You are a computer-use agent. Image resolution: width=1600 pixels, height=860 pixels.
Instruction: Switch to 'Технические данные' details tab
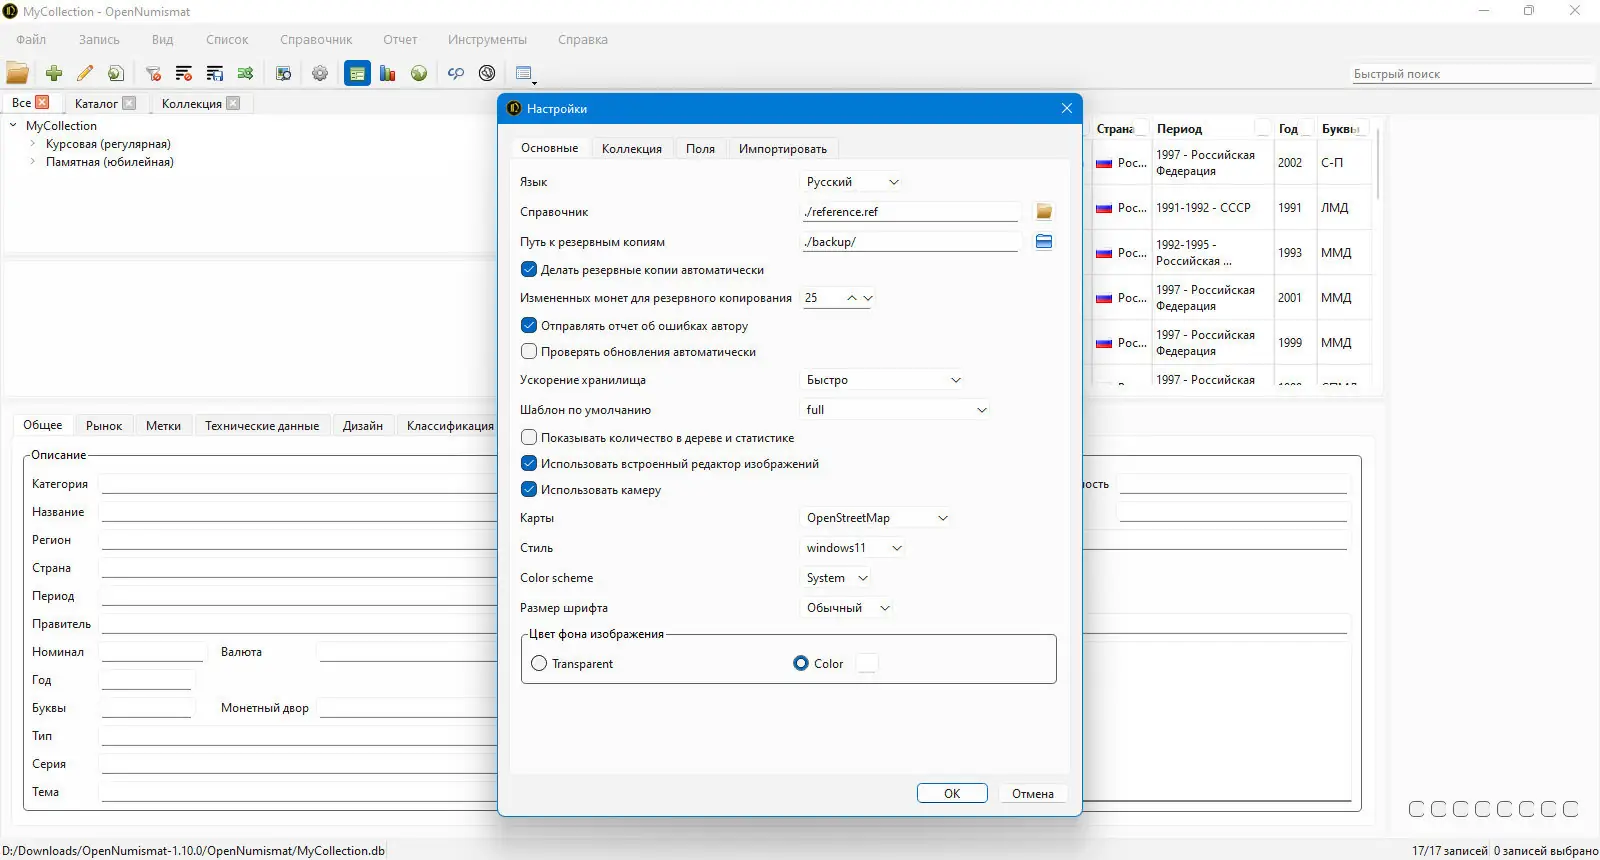point(262,425)
